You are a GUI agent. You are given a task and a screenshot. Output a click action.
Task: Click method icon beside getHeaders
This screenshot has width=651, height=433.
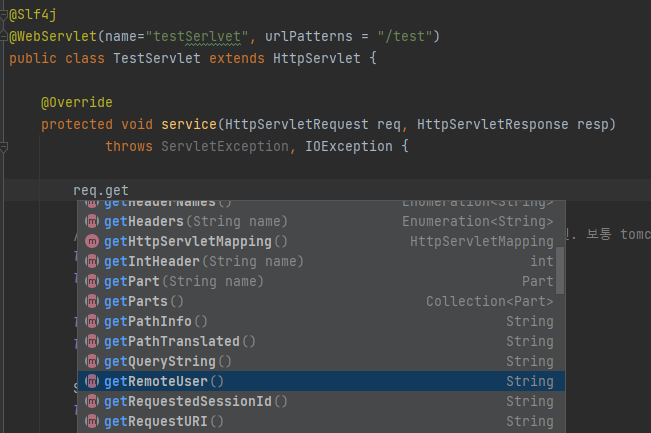pyautogui.click(x=92, y=221)
